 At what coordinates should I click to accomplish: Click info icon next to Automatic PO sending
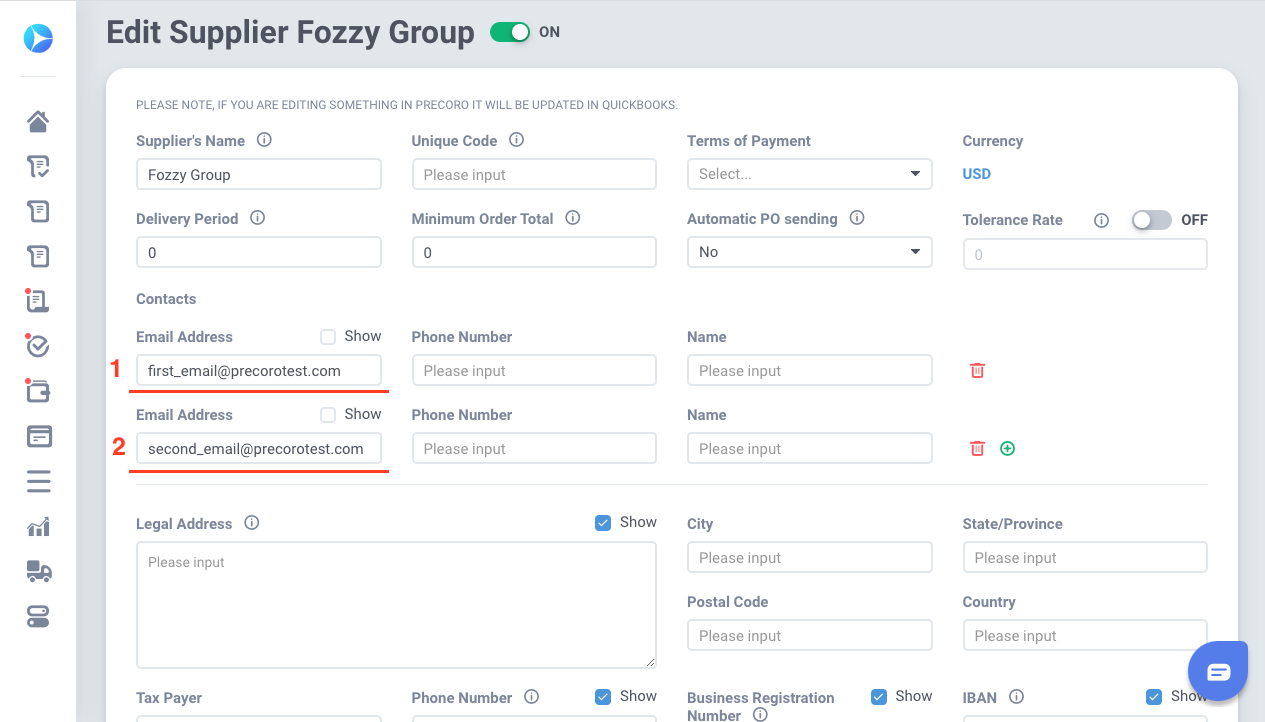tap(856, 217)
